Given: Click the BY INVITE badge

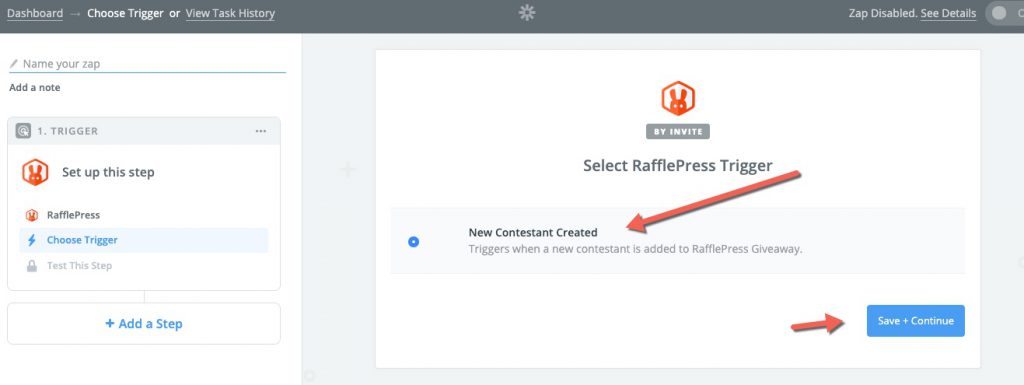Looking at the screenshot, I should (x=678, y=131).
